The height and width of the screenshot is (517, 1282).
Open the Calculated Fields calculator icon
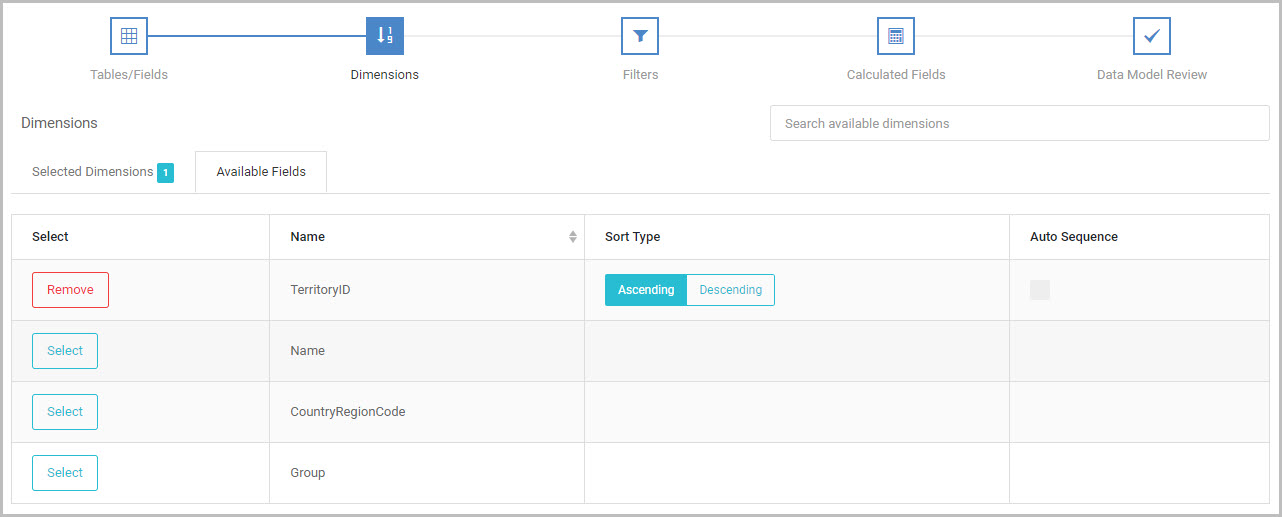point(896,36)
